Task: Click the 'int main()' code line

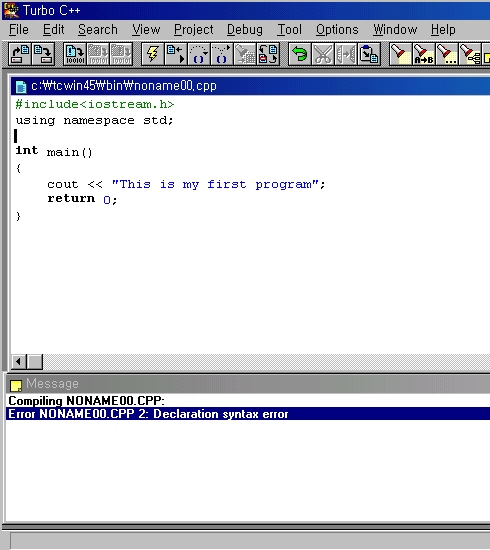Action: click(x=54, y=152)
